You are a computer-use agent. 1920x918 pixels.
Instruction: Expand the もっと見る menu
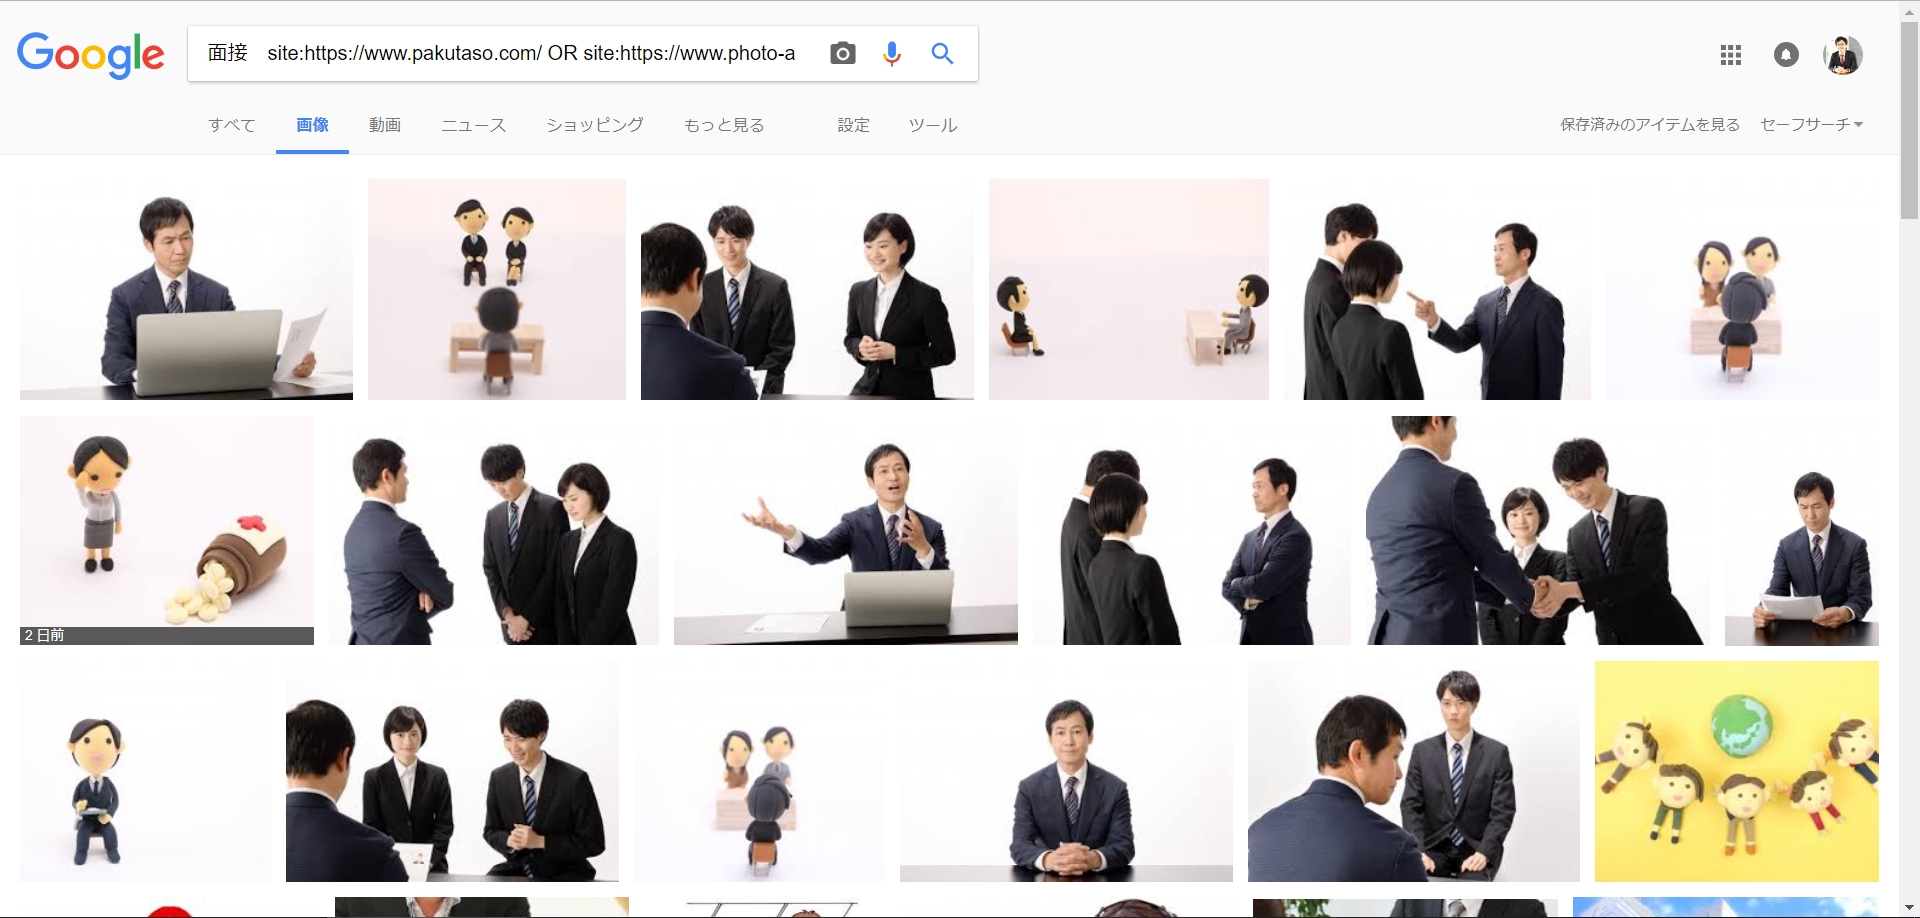724,125
